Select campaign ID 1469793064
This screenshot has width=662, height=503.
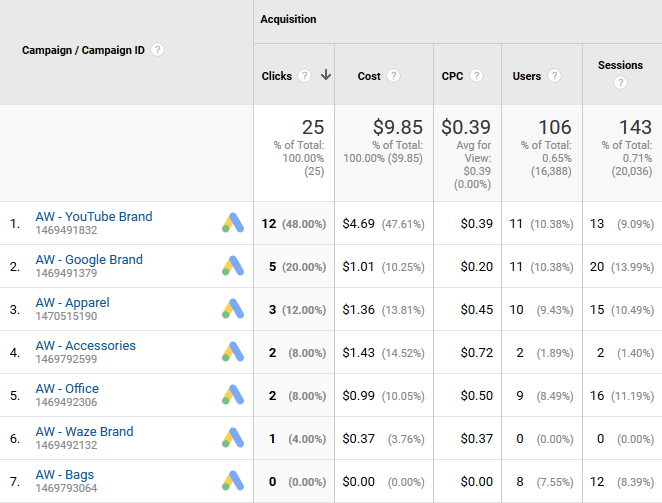(x=66, y=489)
